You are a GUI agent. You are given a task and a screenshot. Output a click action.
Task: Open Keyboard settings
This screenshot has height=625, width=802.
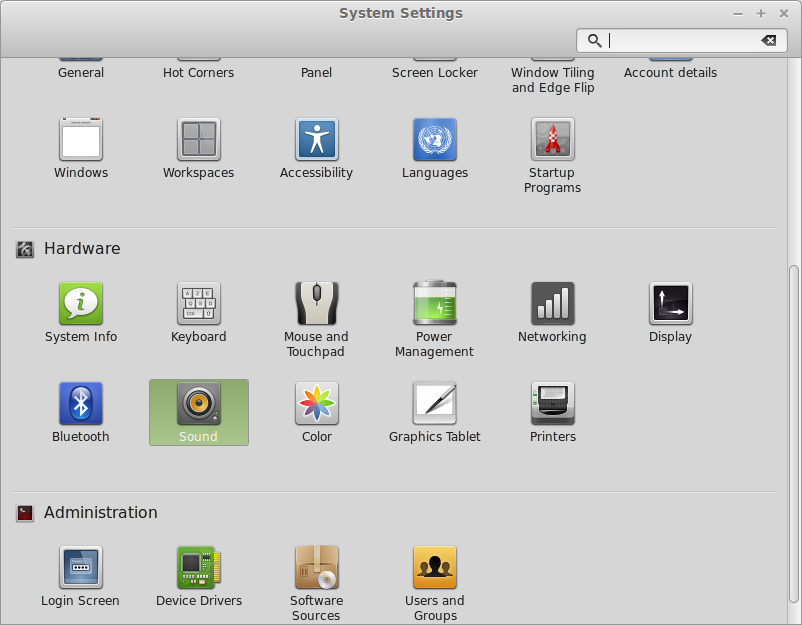point(198,312)
